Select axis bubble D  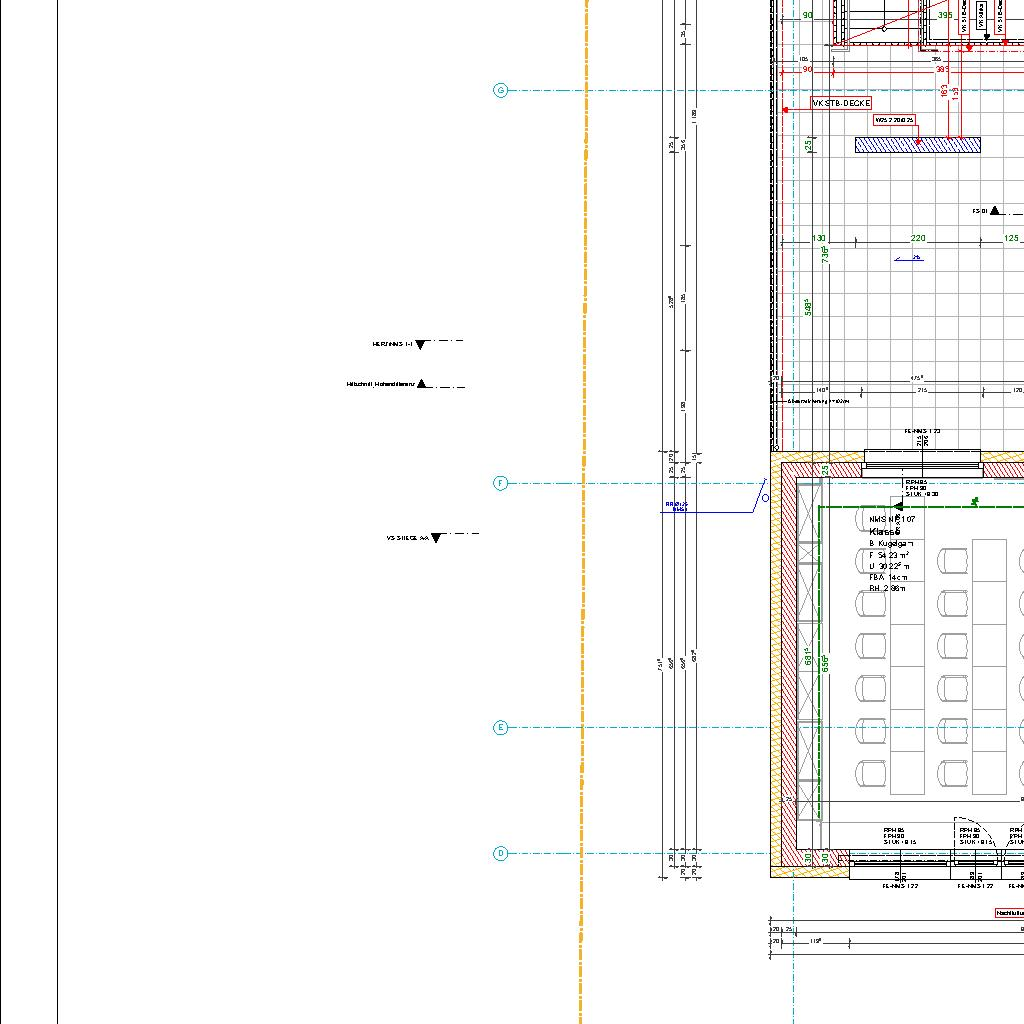point(501,853)
